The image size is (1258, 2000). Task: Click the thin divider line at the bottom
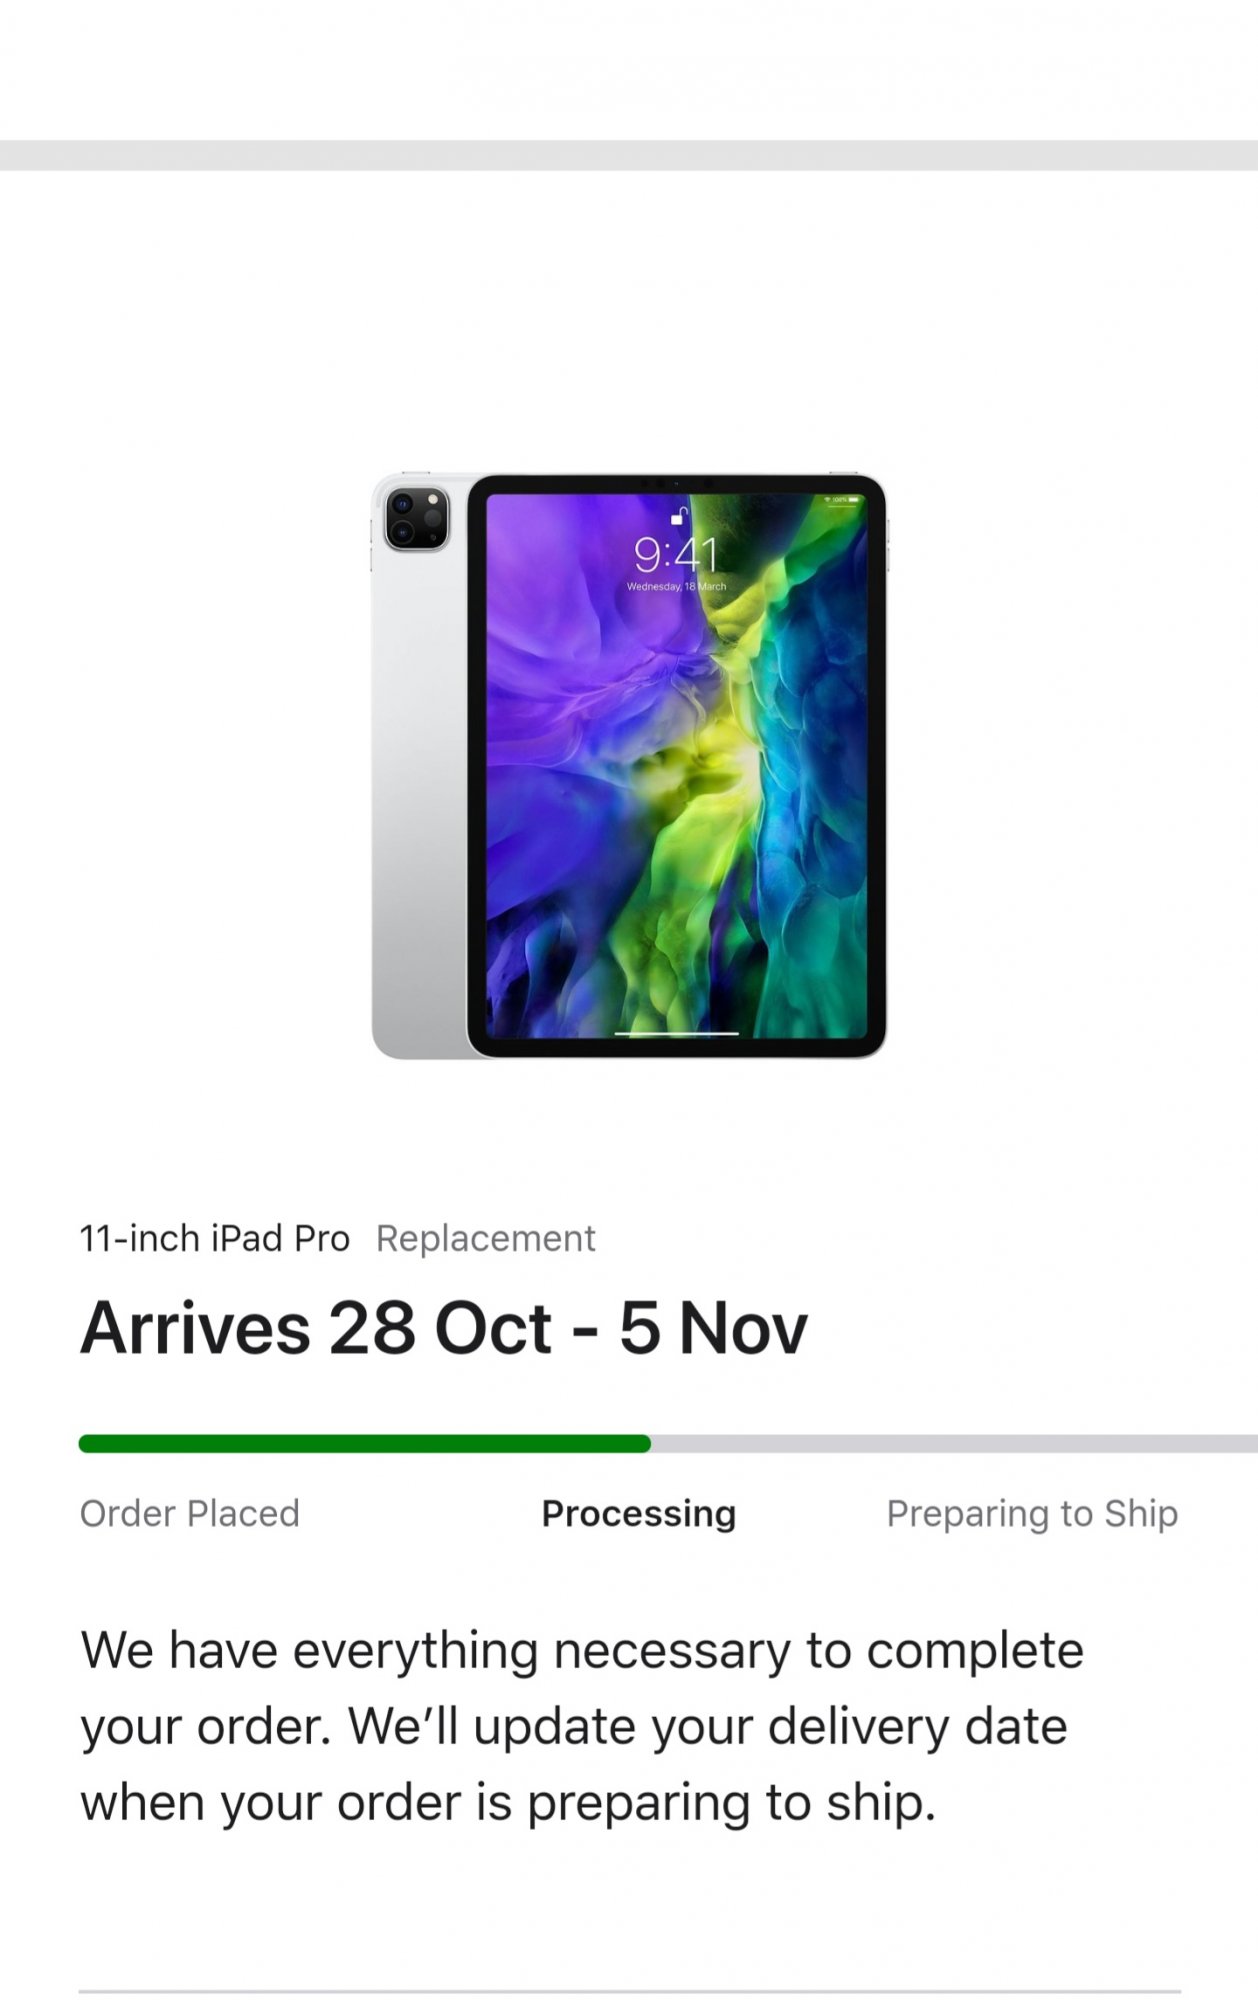pyautogui.click(x=630, y=1992)
